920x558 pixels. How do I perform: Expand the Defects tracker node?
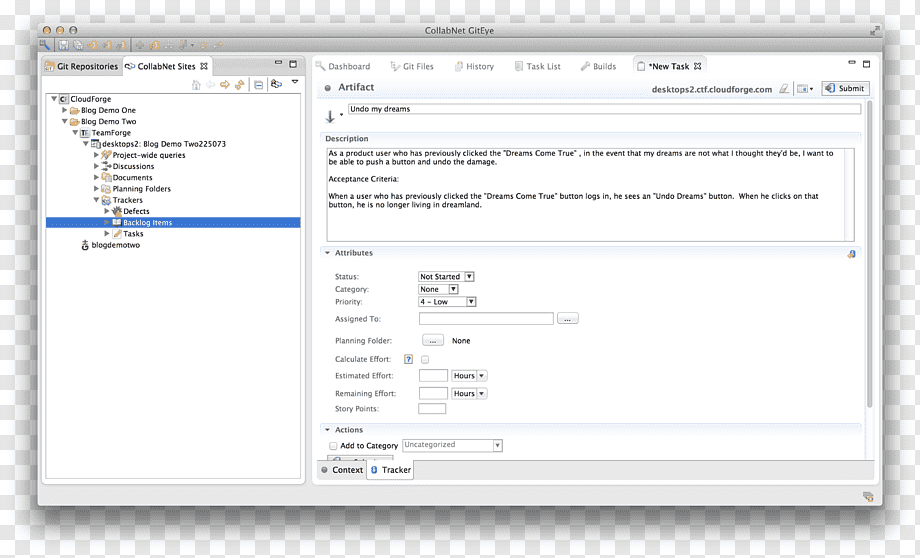107,211
